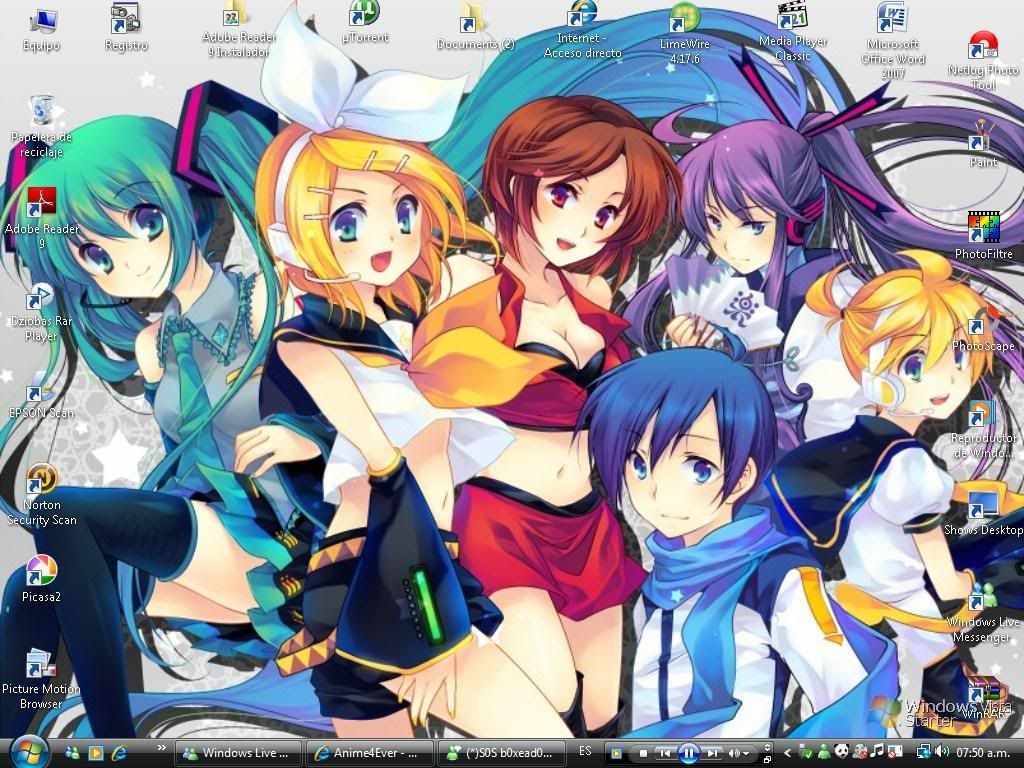Toggle Media Player toolbar video/visualization window
Image resolution: width=1024 pixels, height=768 pixels.
[767, 747]
